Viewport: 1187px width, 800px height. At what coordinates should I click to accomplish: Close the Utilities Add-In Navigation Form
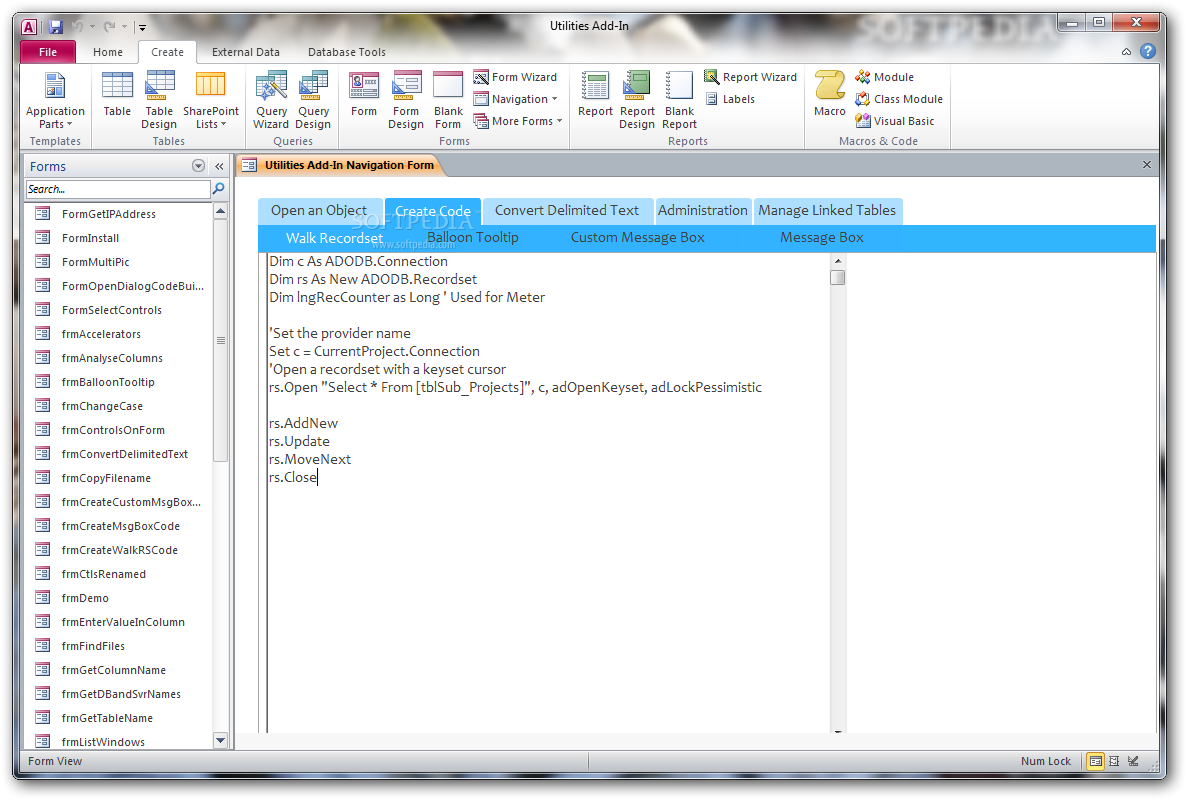pos(1146,165)
